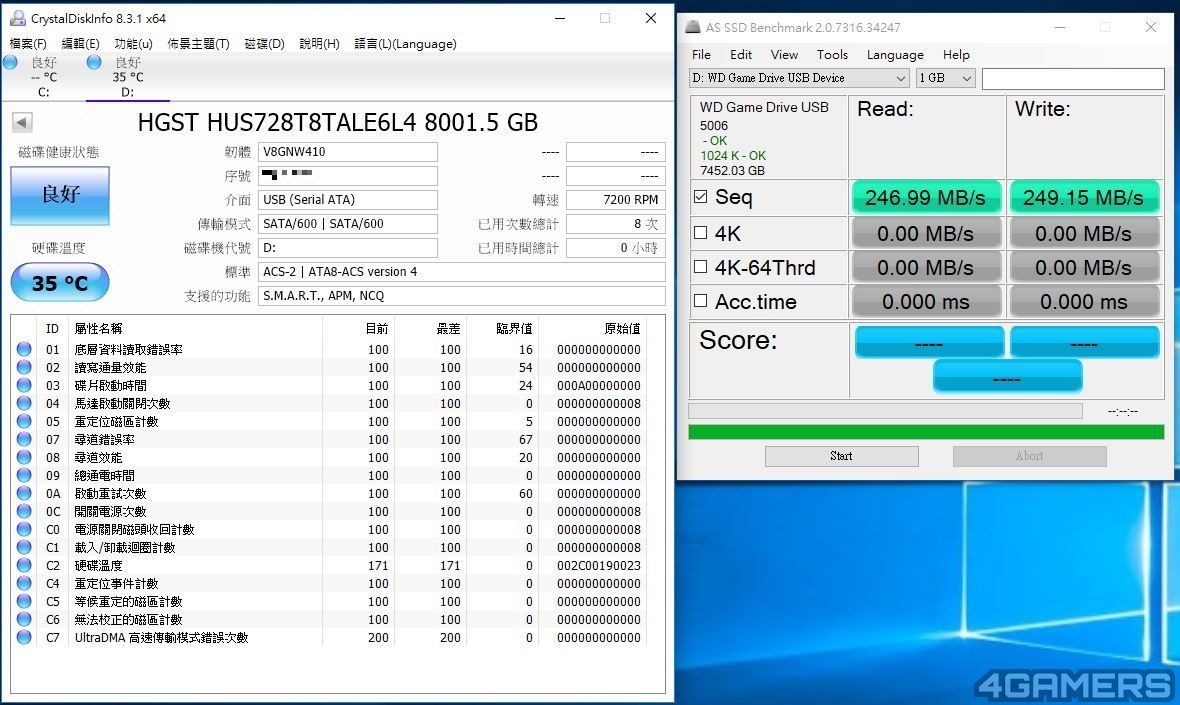Enable the 4K benchmark checkbox
Screen dimensions: 1180x705
(x=701, y=233)
